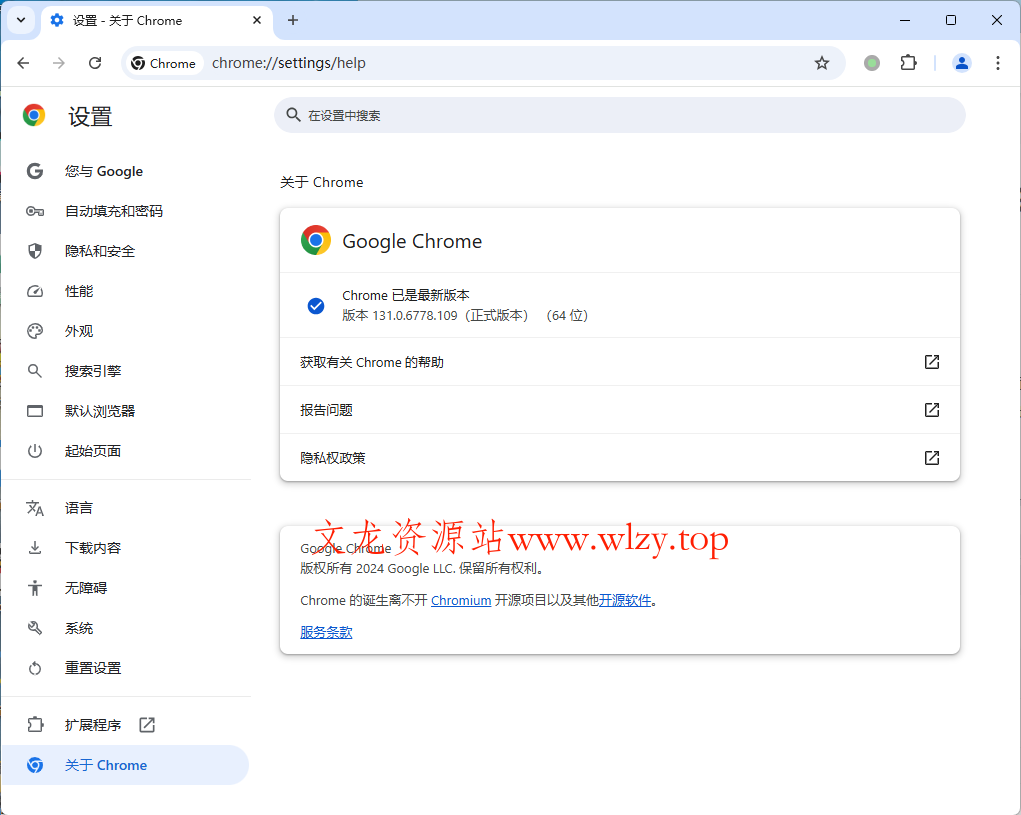Open the 报告问题 external link arrow
This screenshot has height=815, width=1021.
(931, 410)
